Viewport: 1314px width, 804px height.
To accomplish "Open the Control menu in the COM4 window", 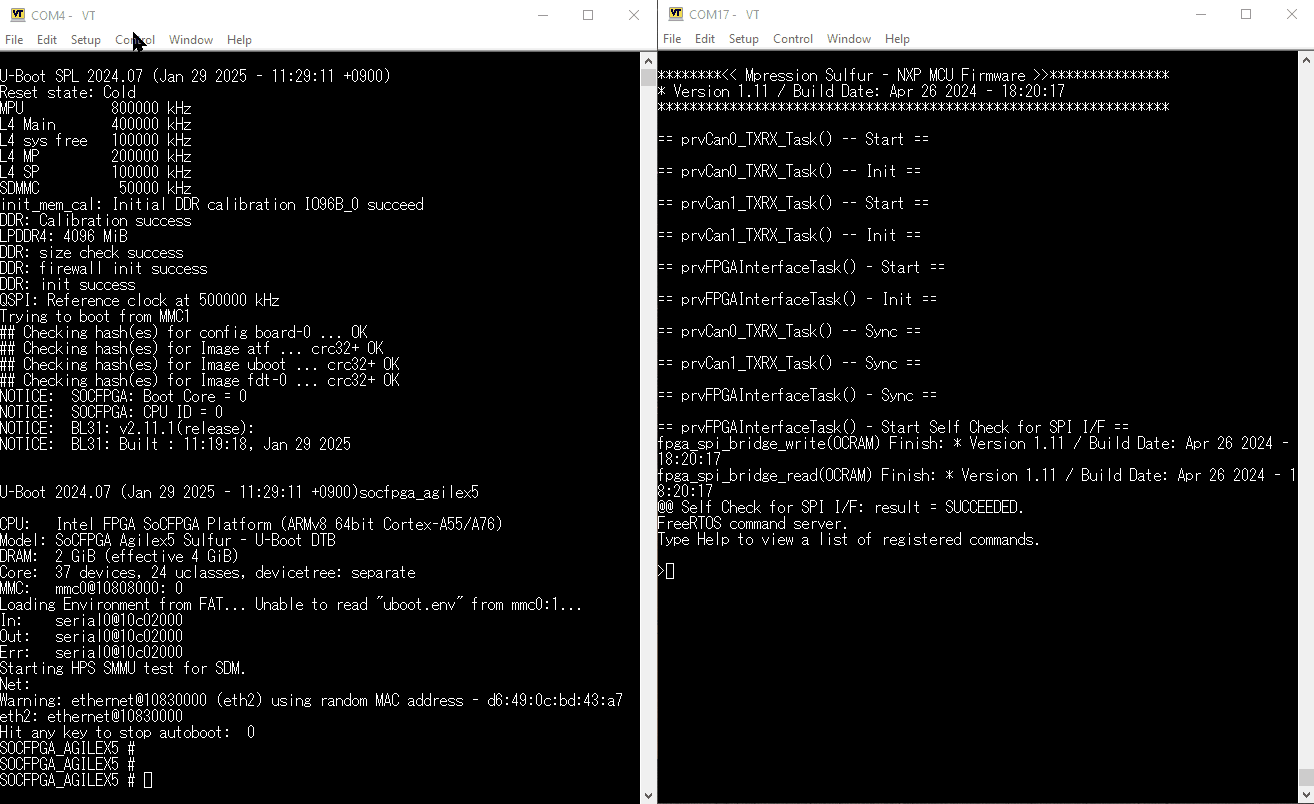I will (133, 40).
